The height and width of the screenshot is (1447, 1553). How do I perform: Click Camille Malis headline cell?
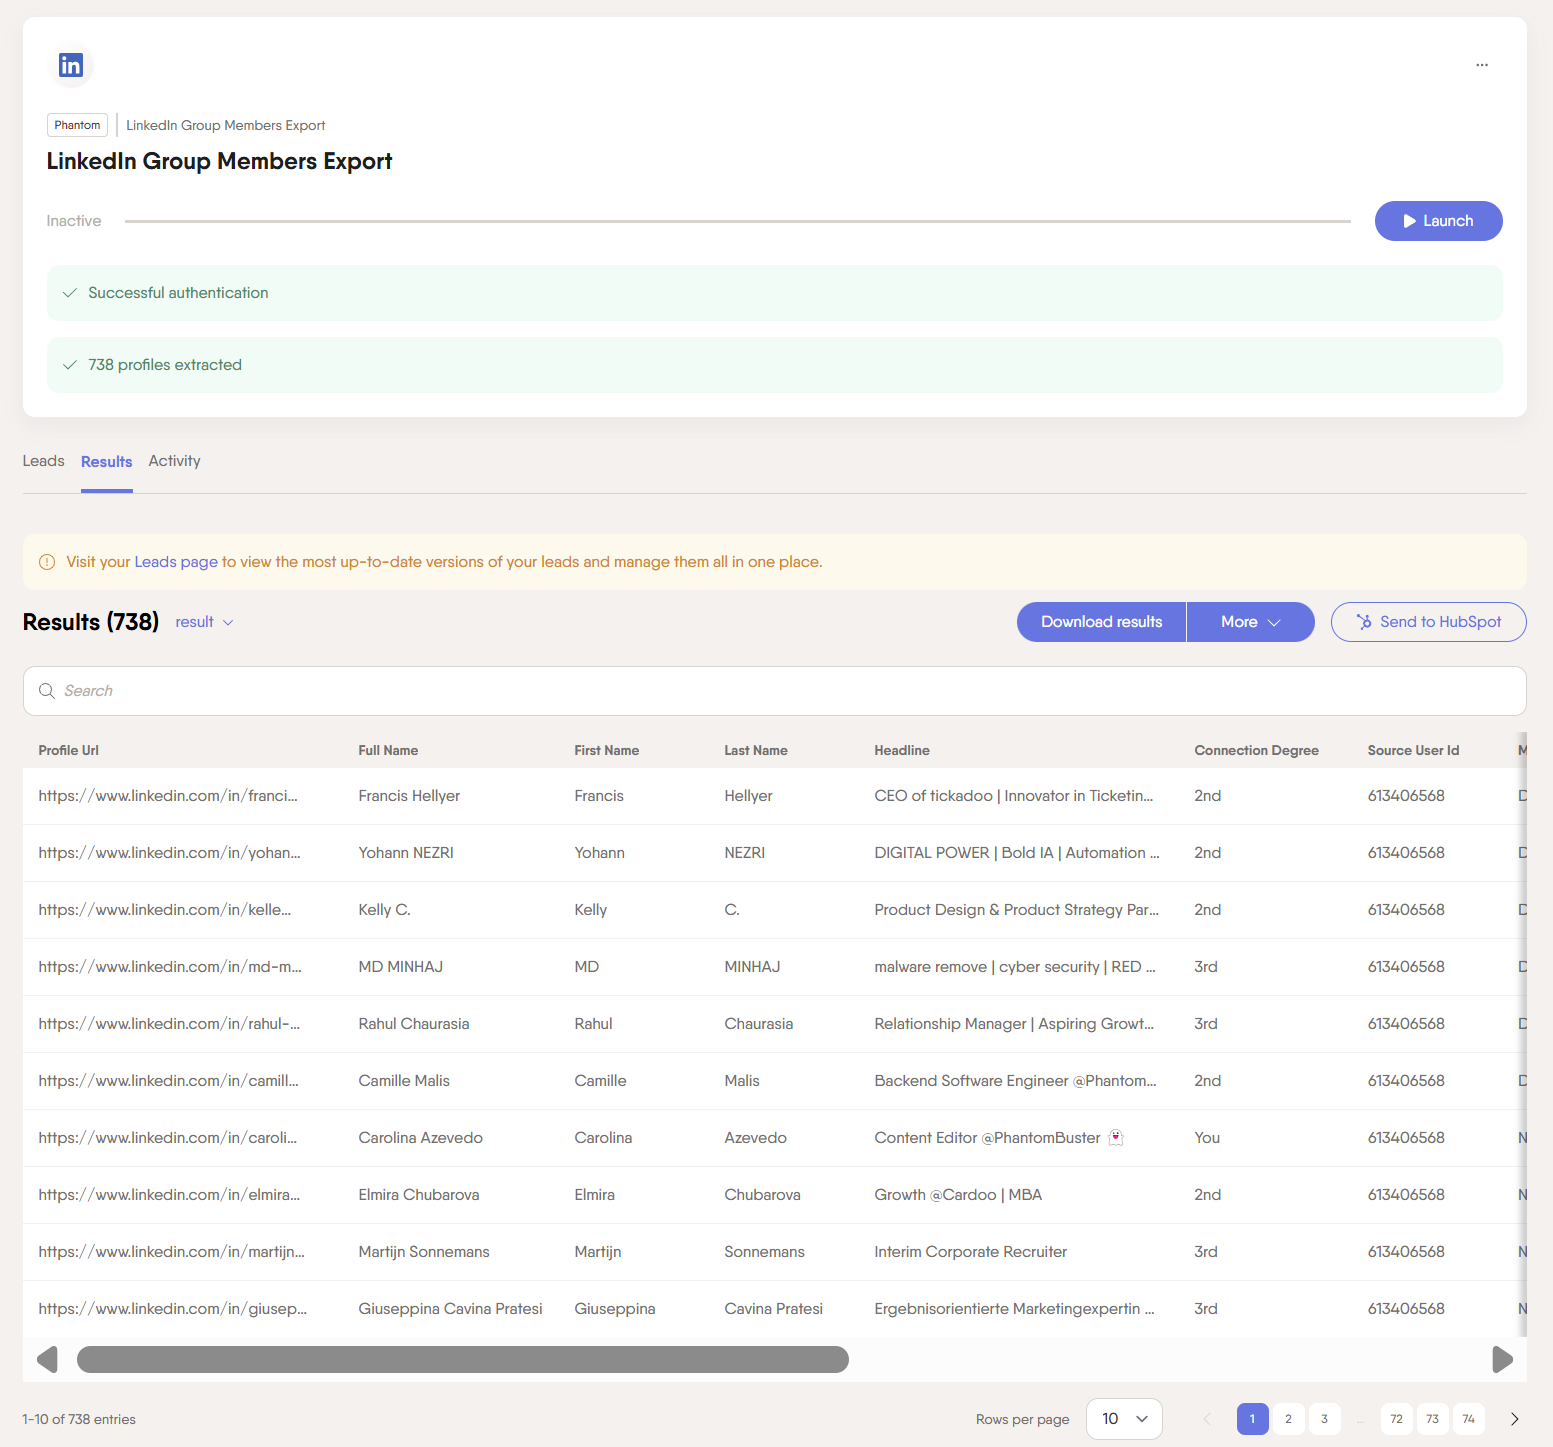click(x=1015, y=1081)
